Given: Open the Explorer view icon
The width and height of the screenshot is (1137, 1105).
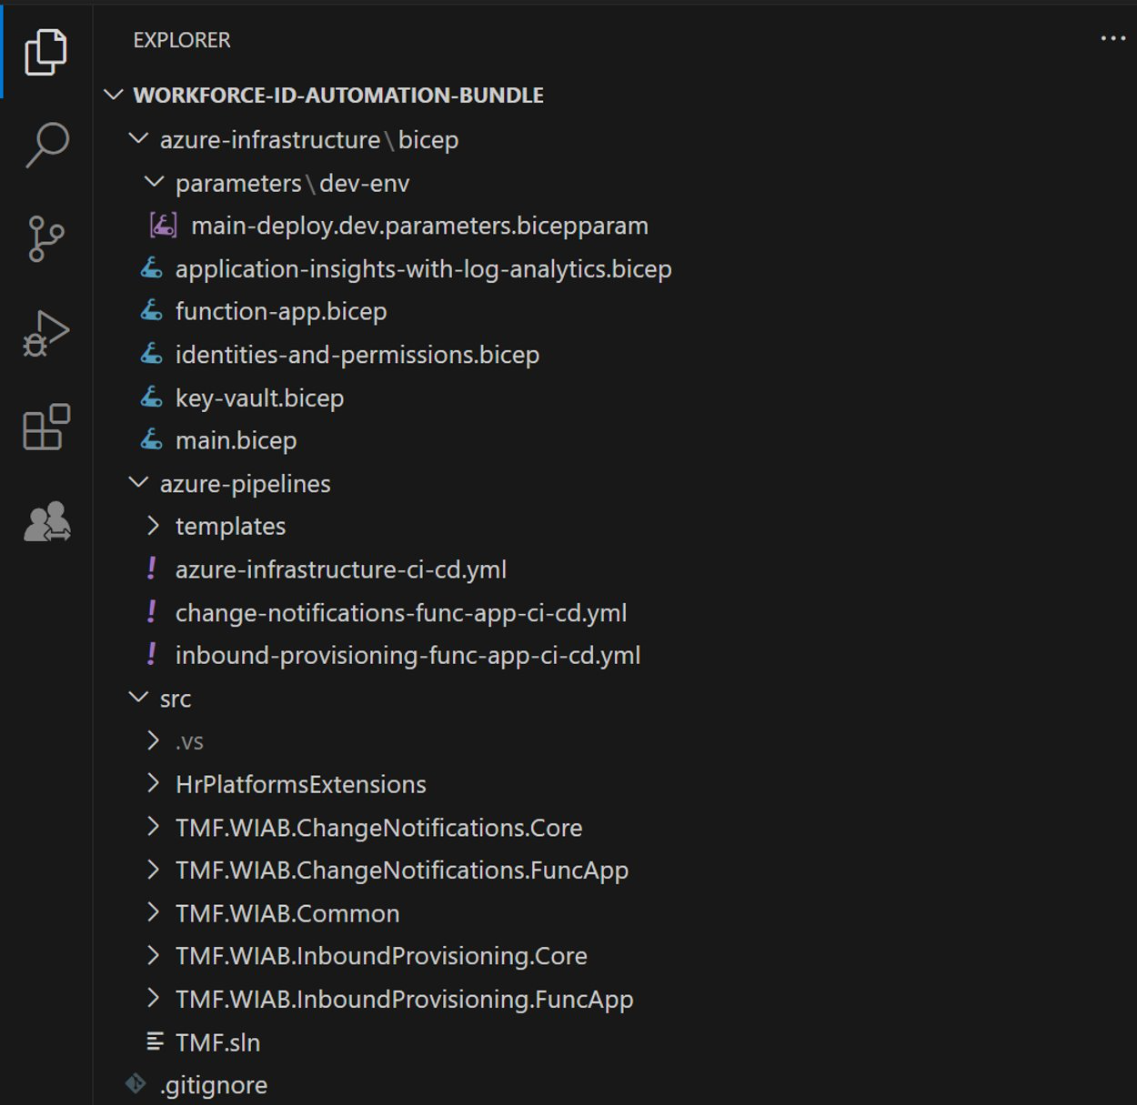Looking at the screenshot, I should pos(46,51).
